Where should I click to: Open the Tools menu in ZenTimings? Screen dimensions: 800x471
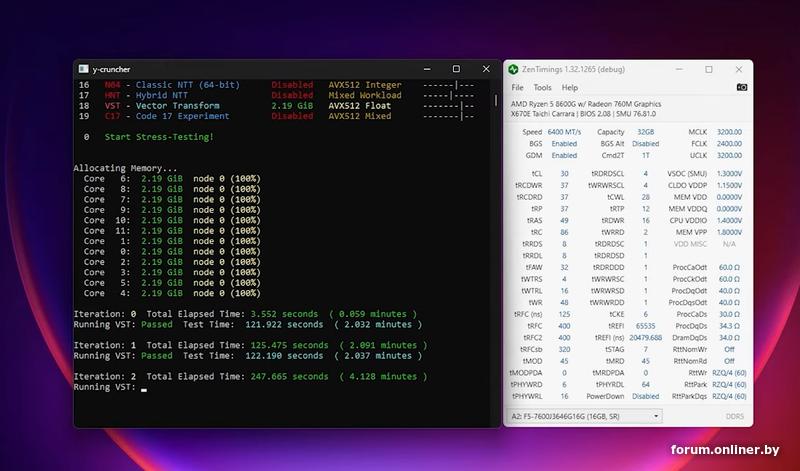click(x=542, y=88)
